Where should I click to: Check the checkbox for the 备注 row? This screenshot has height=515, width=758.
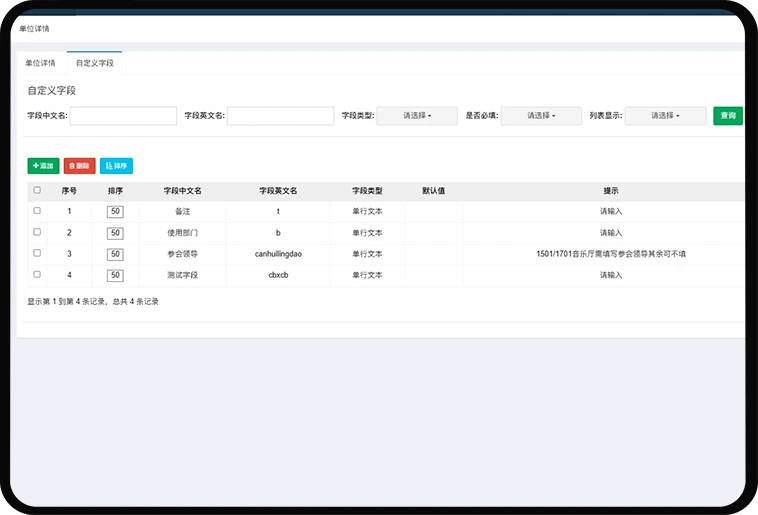pos(37,211)
